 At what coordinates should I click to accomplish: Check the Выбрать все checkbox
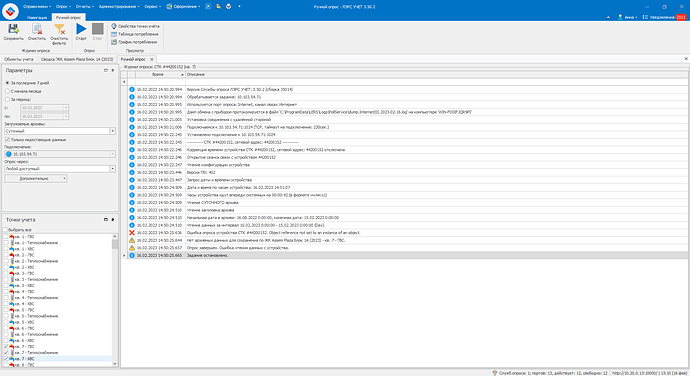(x=6, y=230)
